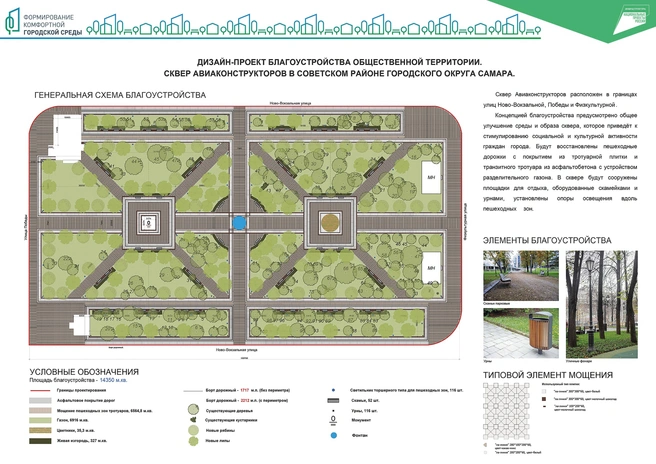The height and width of the screenshot is (464, 656).
Task: Click the bench symbol in the legend
Action: pyautogui.click(x=333, y=400)
